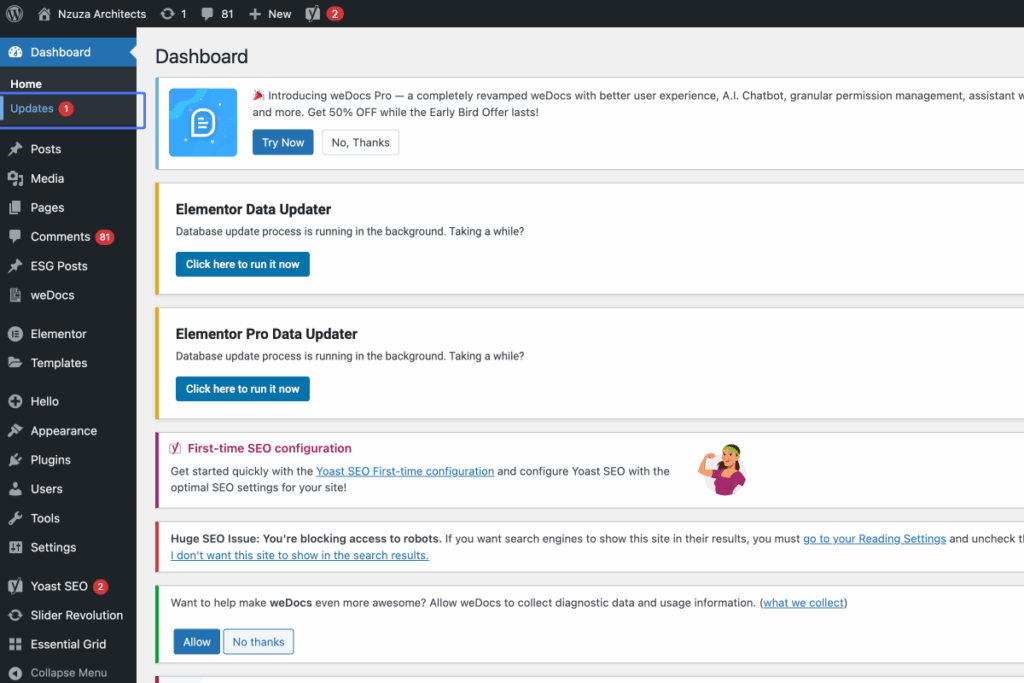Open the Plugins menu item

tap(50, 460)
